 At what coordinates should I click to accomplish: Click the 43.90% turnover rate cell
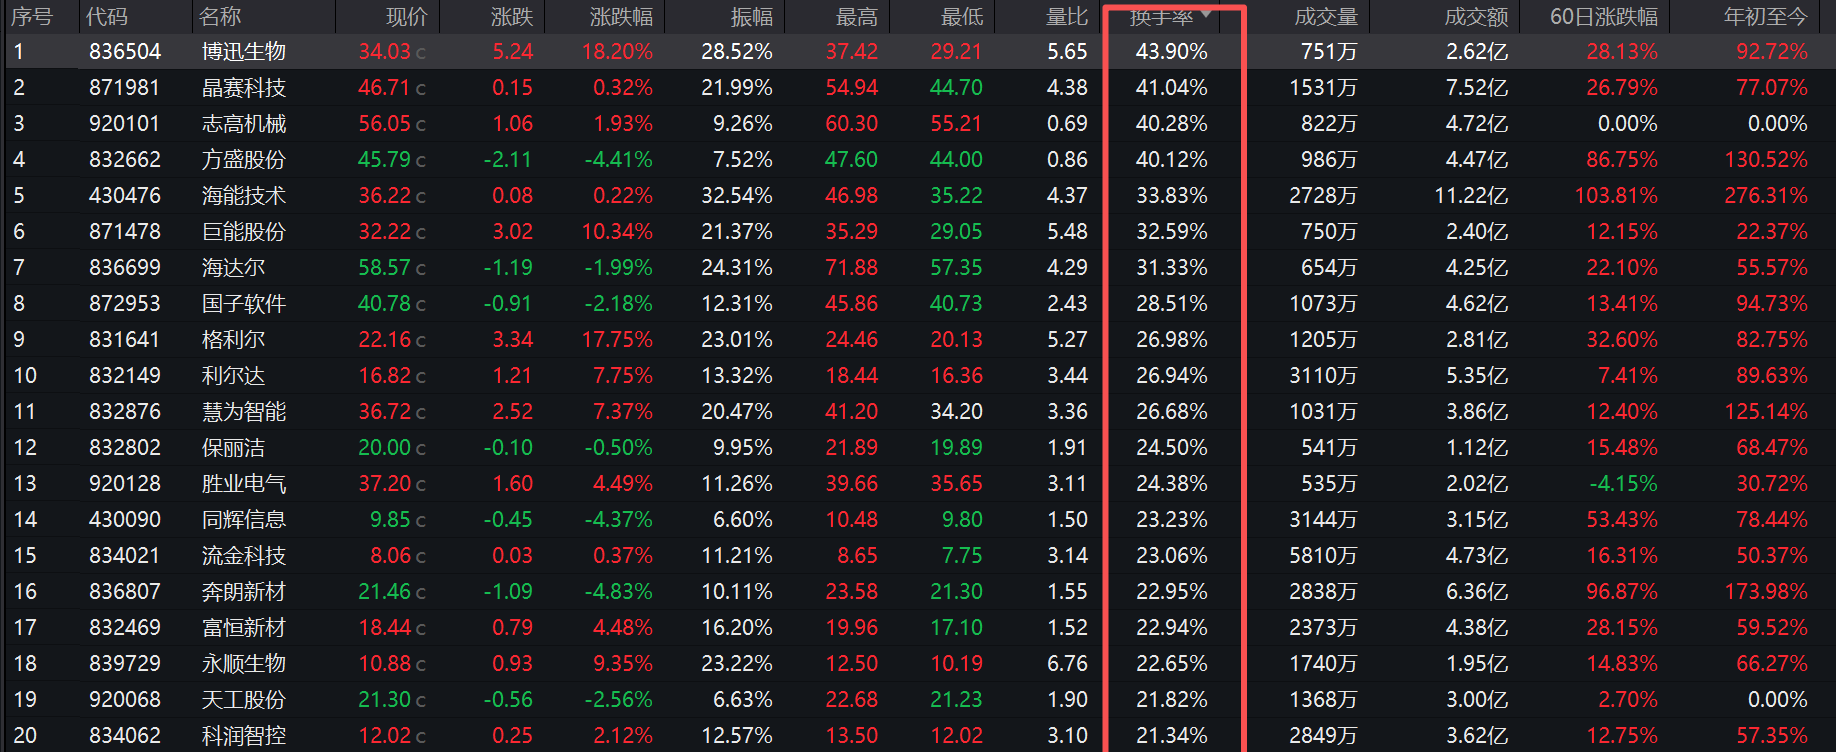point(1172,52)
